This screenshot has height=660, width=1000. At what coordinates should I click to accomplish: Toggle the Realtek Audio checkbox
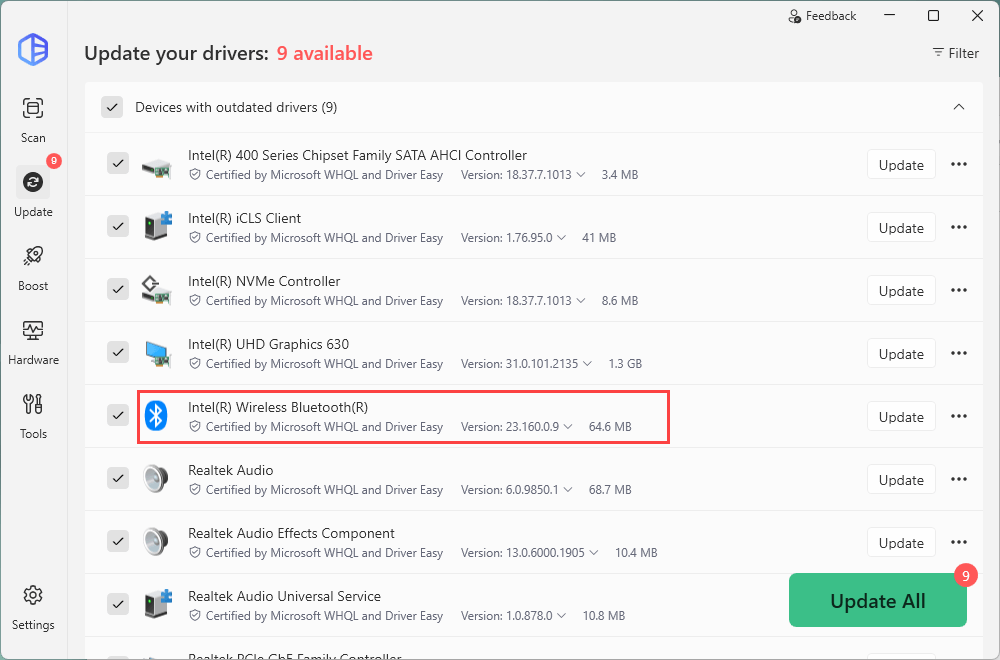118,479
